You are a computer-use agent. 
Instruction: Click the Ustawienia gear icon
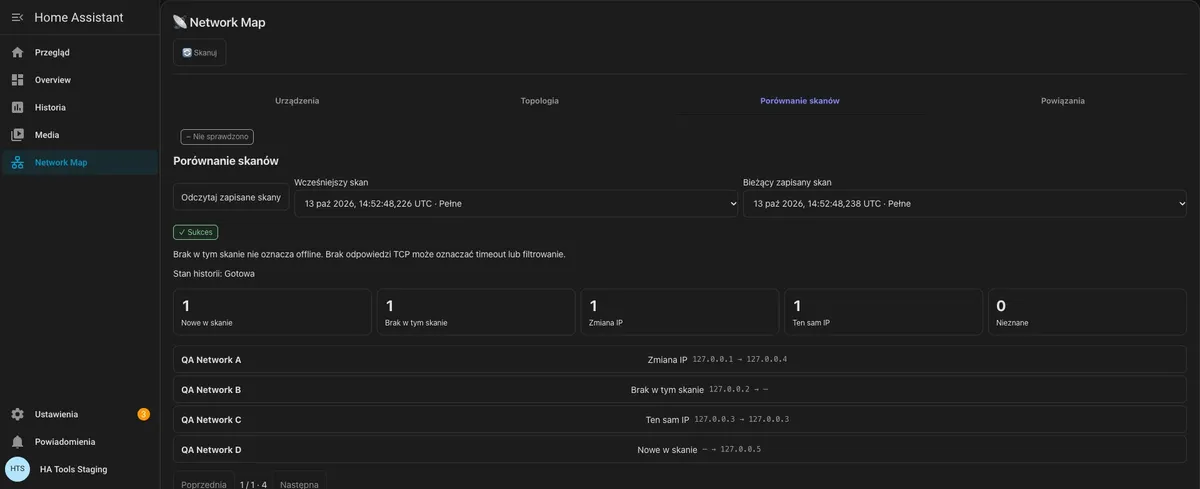[17, 414]
